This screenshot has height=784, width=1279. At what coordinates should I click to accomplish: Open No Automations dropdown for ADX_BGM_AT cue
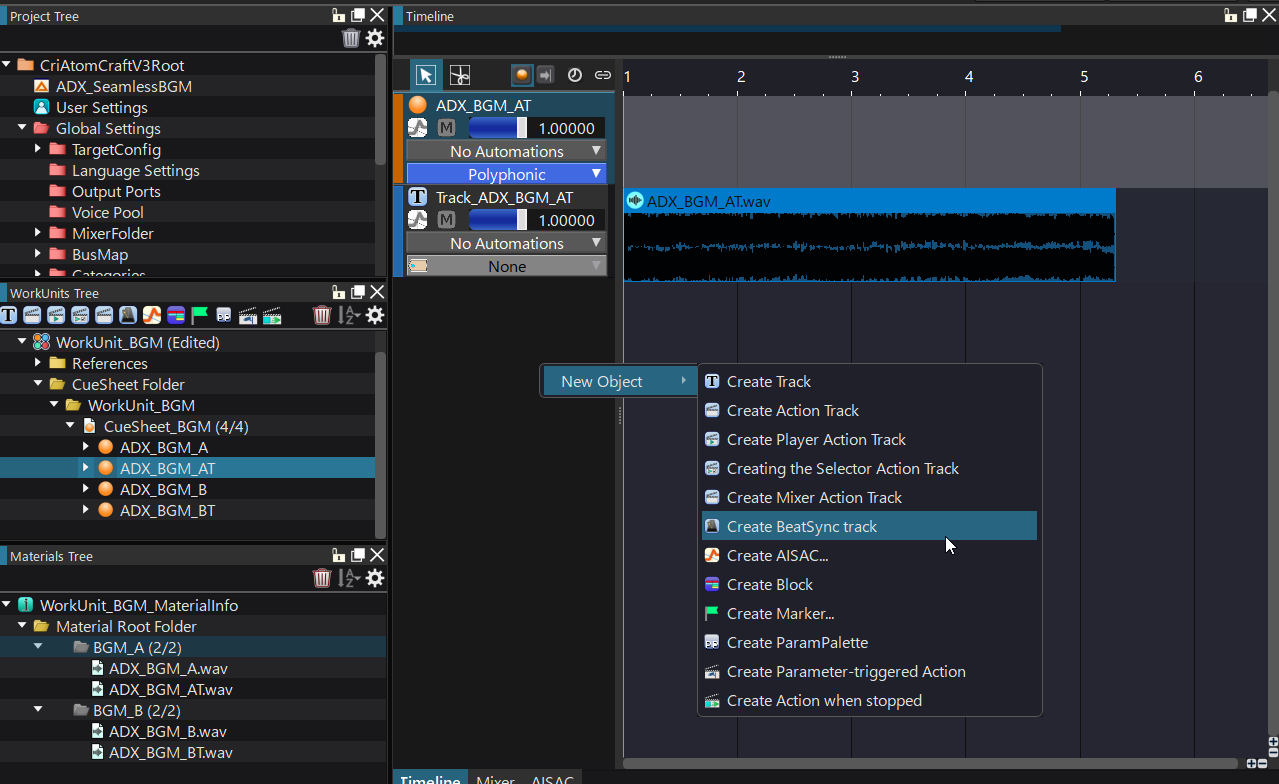click(x=506, y=151)
